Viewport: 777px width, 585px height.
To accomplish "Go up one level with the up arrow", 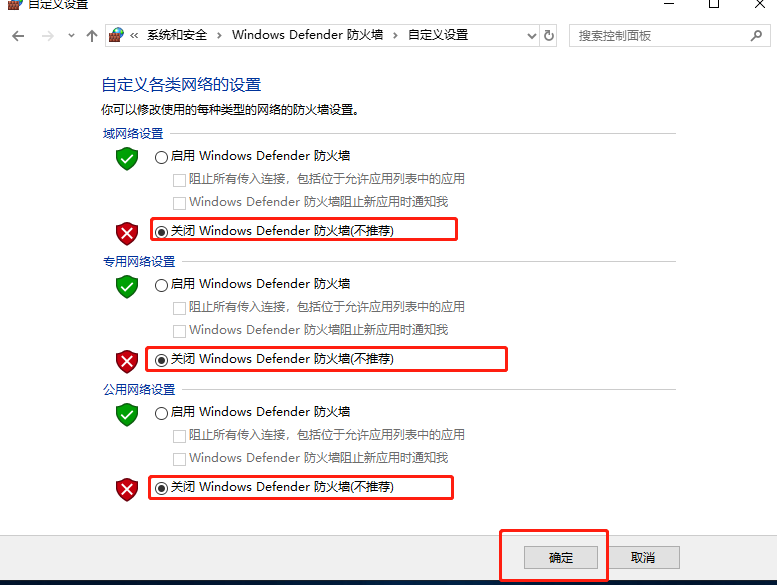I will pyautogui.click(x=92, y=36).
